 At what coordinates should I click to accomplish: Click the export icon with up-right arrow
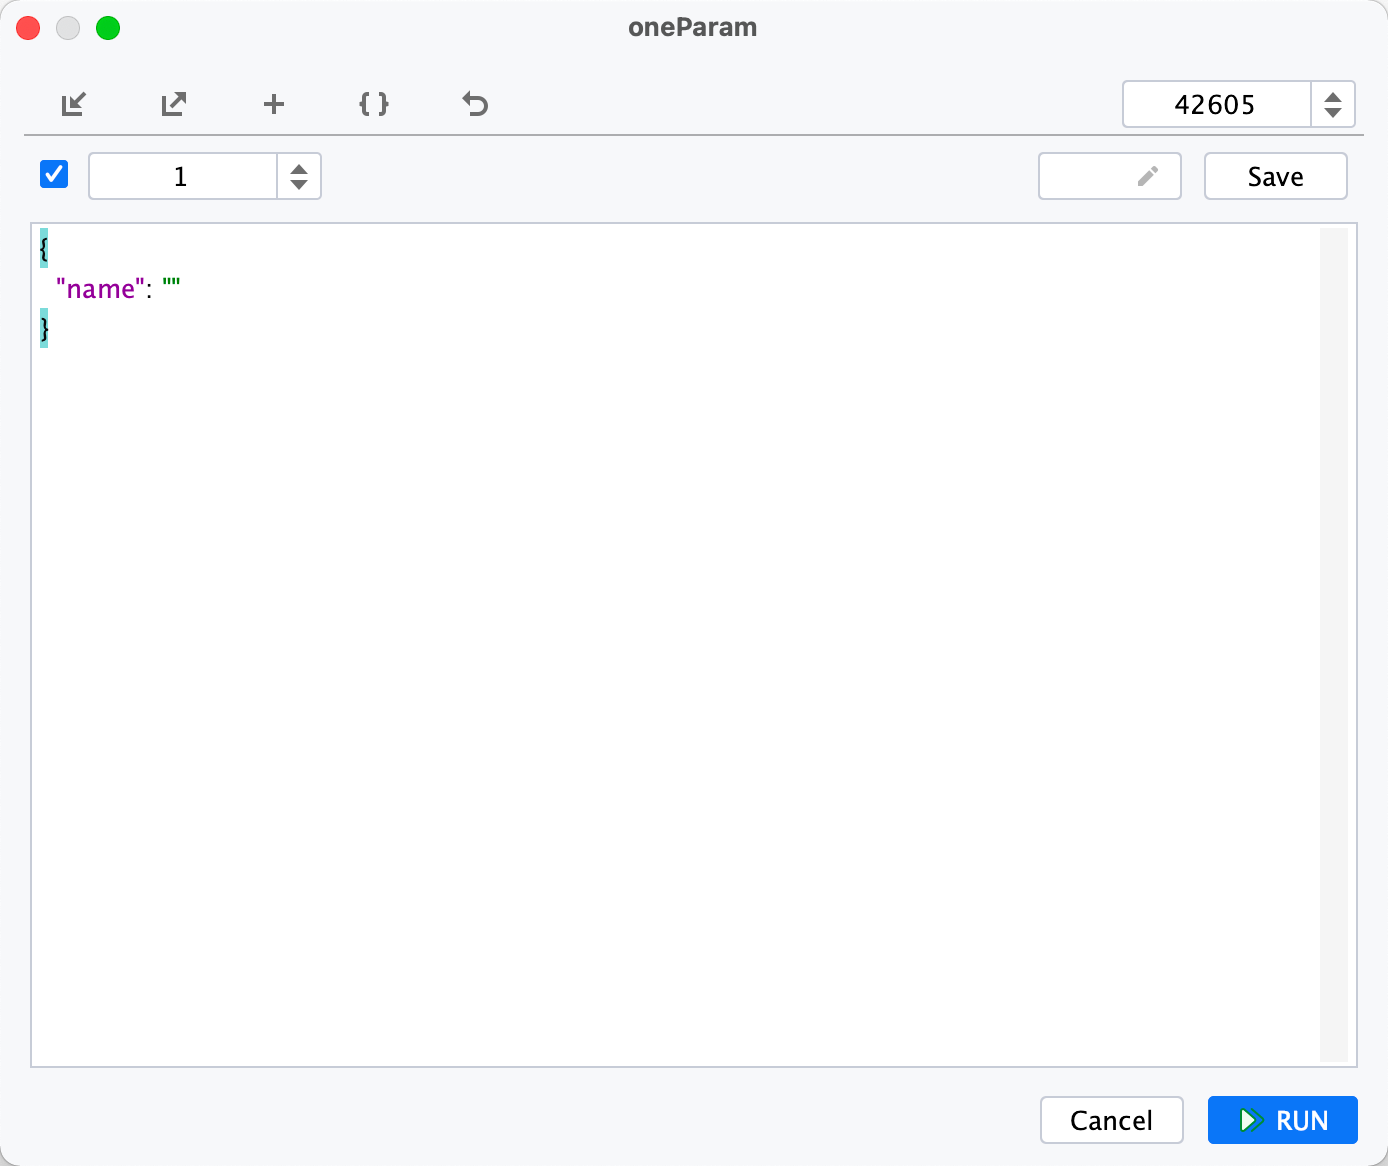[174, 104]
